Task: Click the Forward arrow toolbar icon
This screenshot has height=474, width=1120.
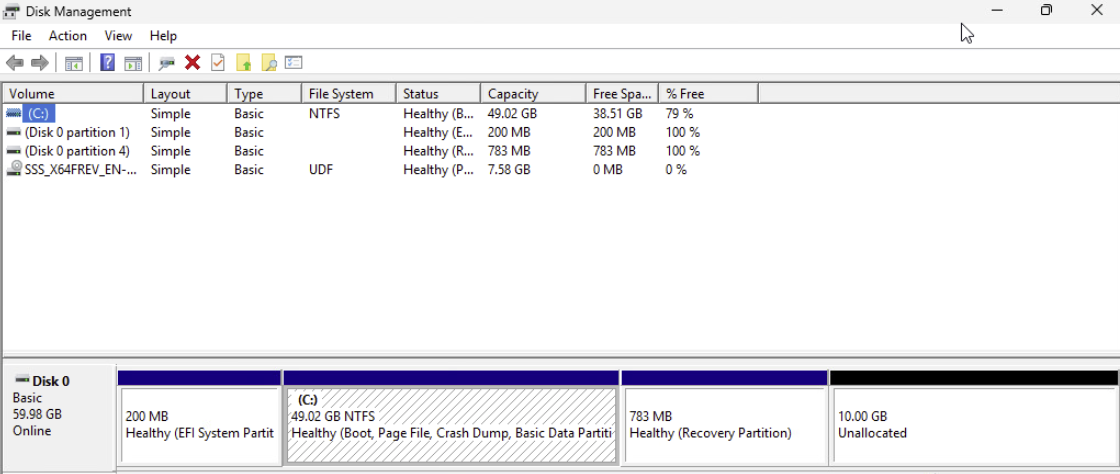Action: [40, 63]
